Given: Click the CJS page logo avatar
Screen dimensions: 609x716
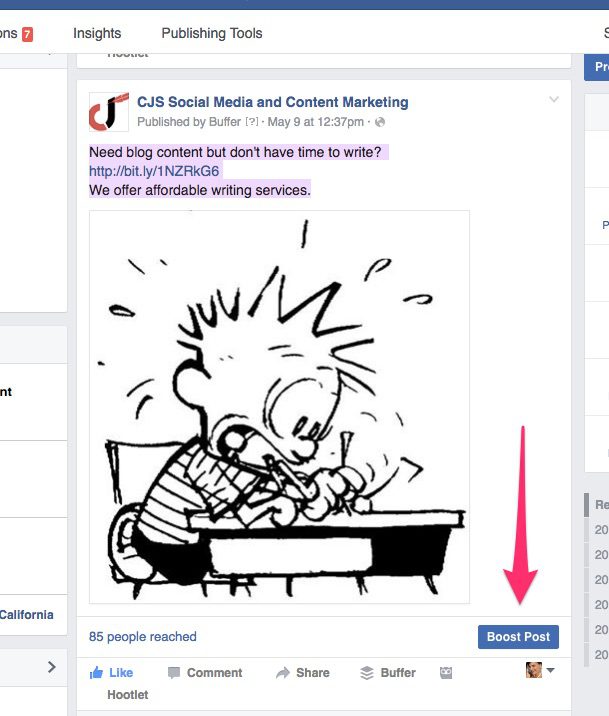Looking at the screenshot, I should 109,112.
